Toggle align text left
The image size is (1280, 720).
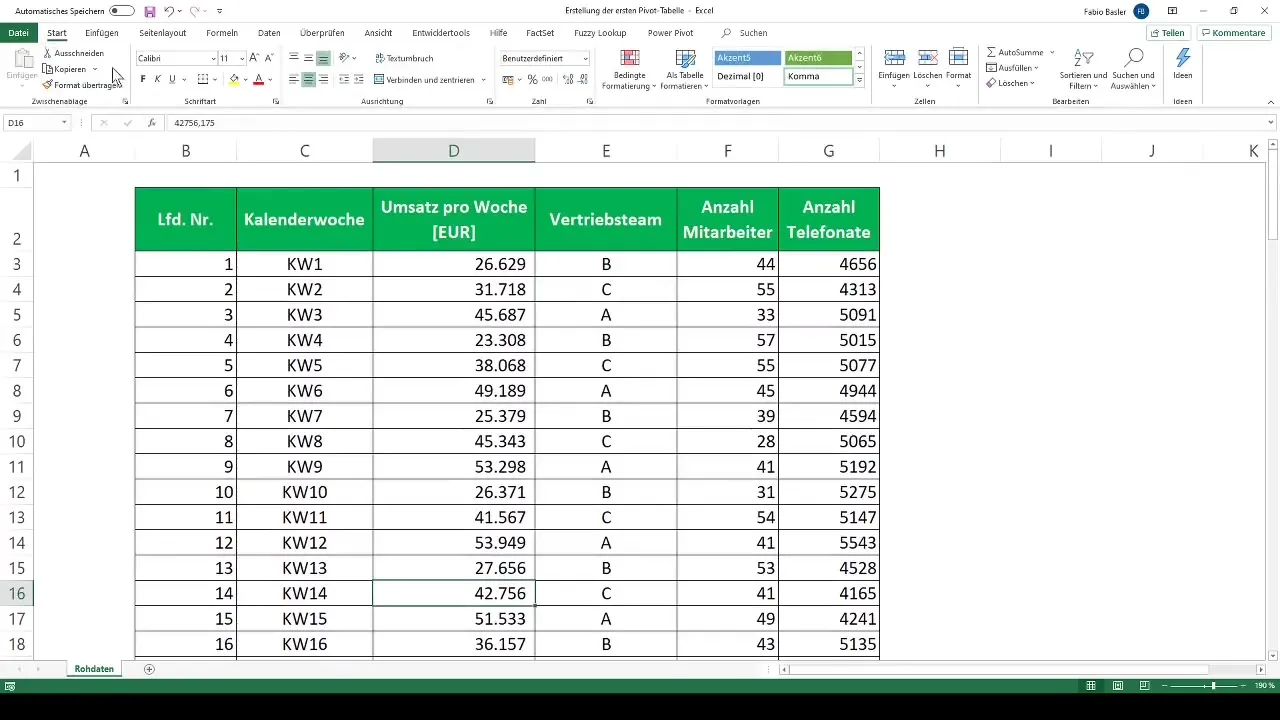(x=294, y=79)
